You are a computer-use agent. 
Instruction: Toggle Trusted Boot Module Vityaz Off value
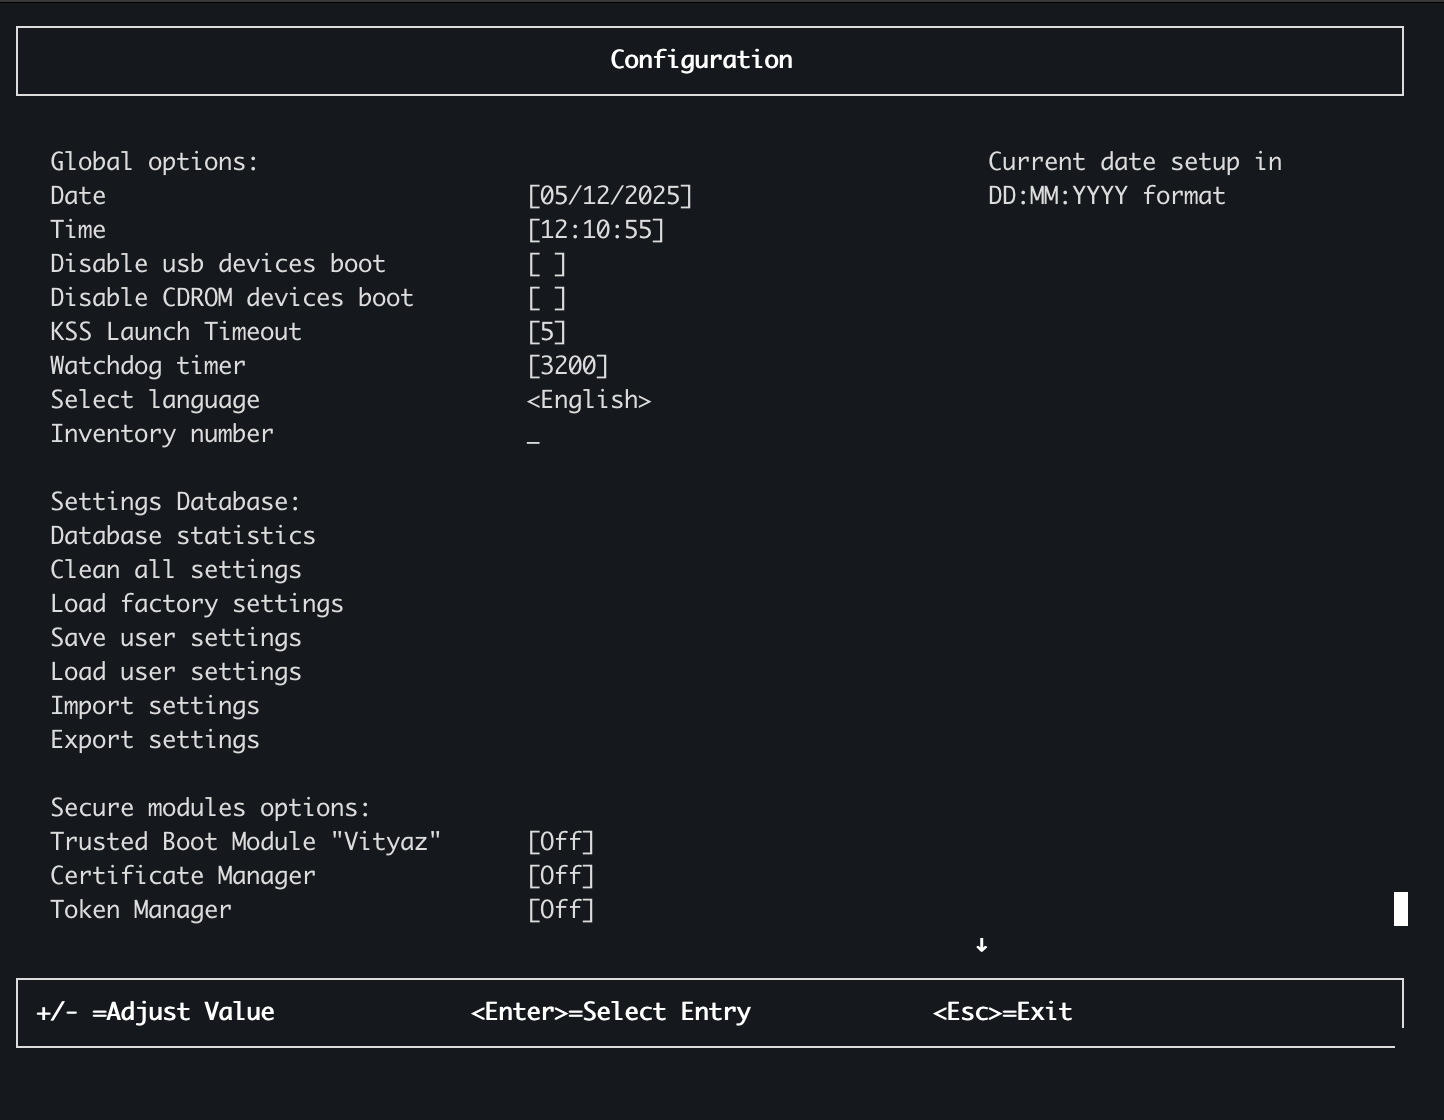pos(561,842)
